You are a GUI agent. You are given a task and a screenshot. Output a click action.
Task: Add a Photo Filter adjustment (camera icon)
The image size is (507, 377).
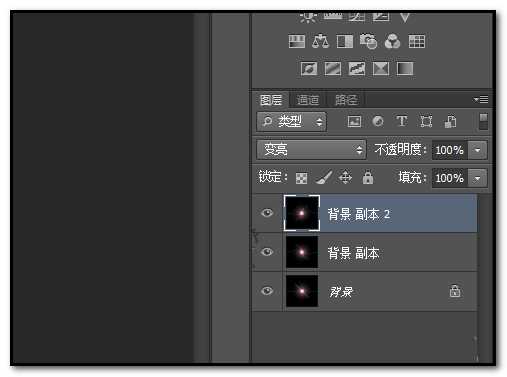tap(368, 42)
